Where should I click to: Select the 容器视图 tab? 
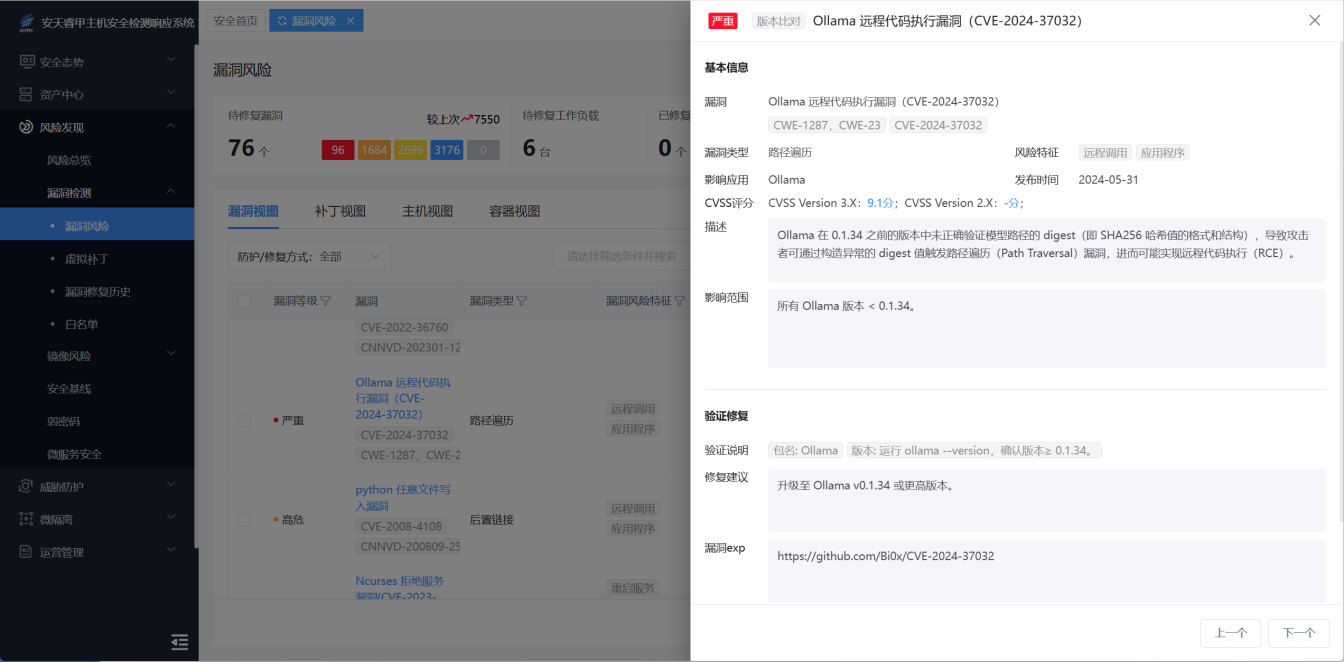(515, 211)
